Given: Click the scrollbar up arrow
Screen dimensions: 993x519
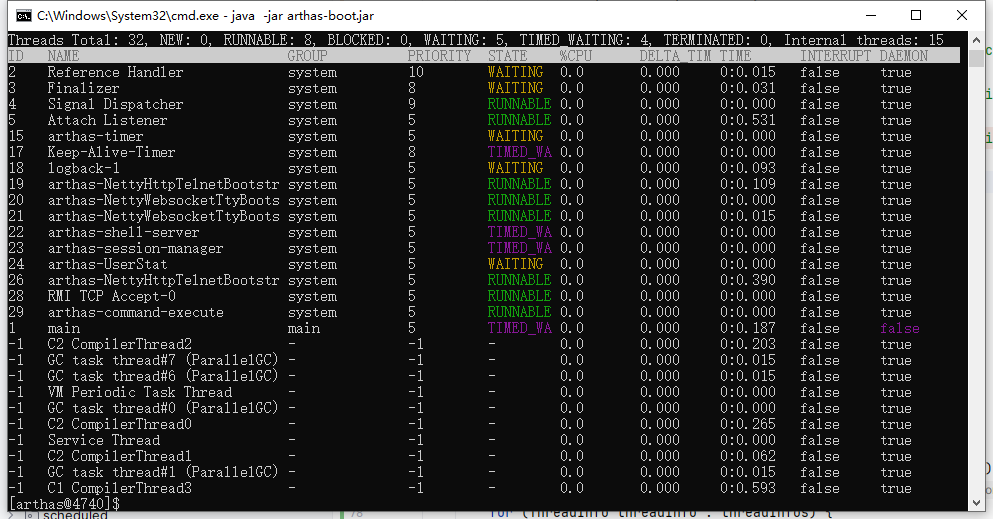Looking at the screenshot, I should tap(976, 40).
